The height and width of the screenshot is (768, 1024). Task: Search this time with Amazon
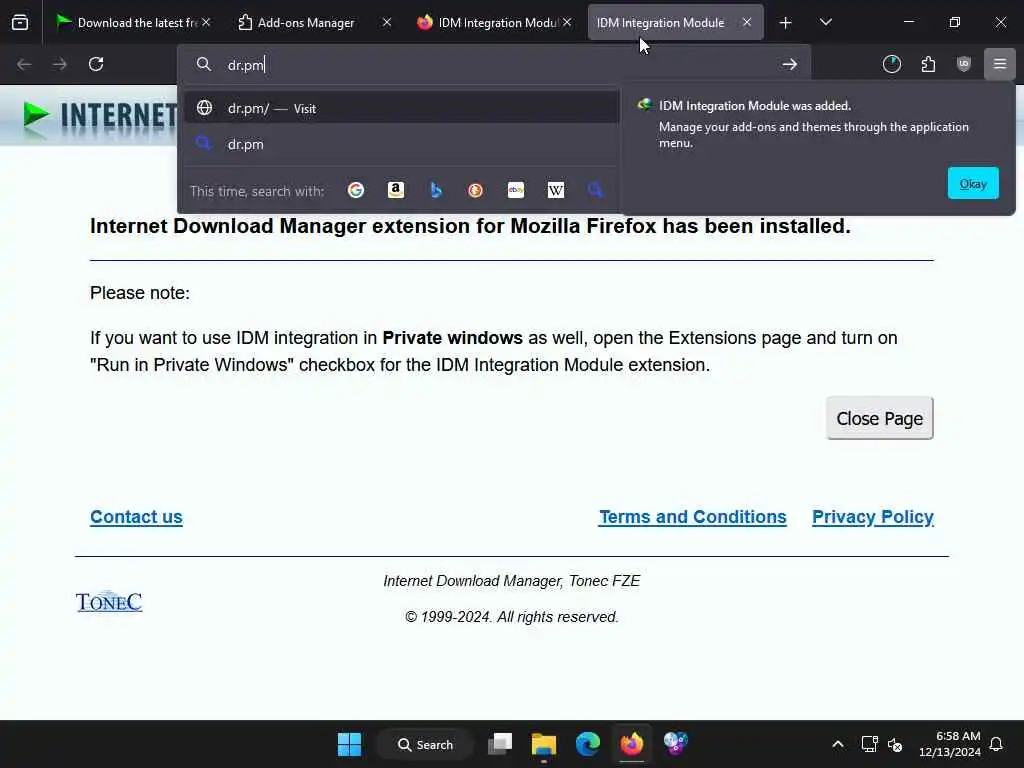396,190
